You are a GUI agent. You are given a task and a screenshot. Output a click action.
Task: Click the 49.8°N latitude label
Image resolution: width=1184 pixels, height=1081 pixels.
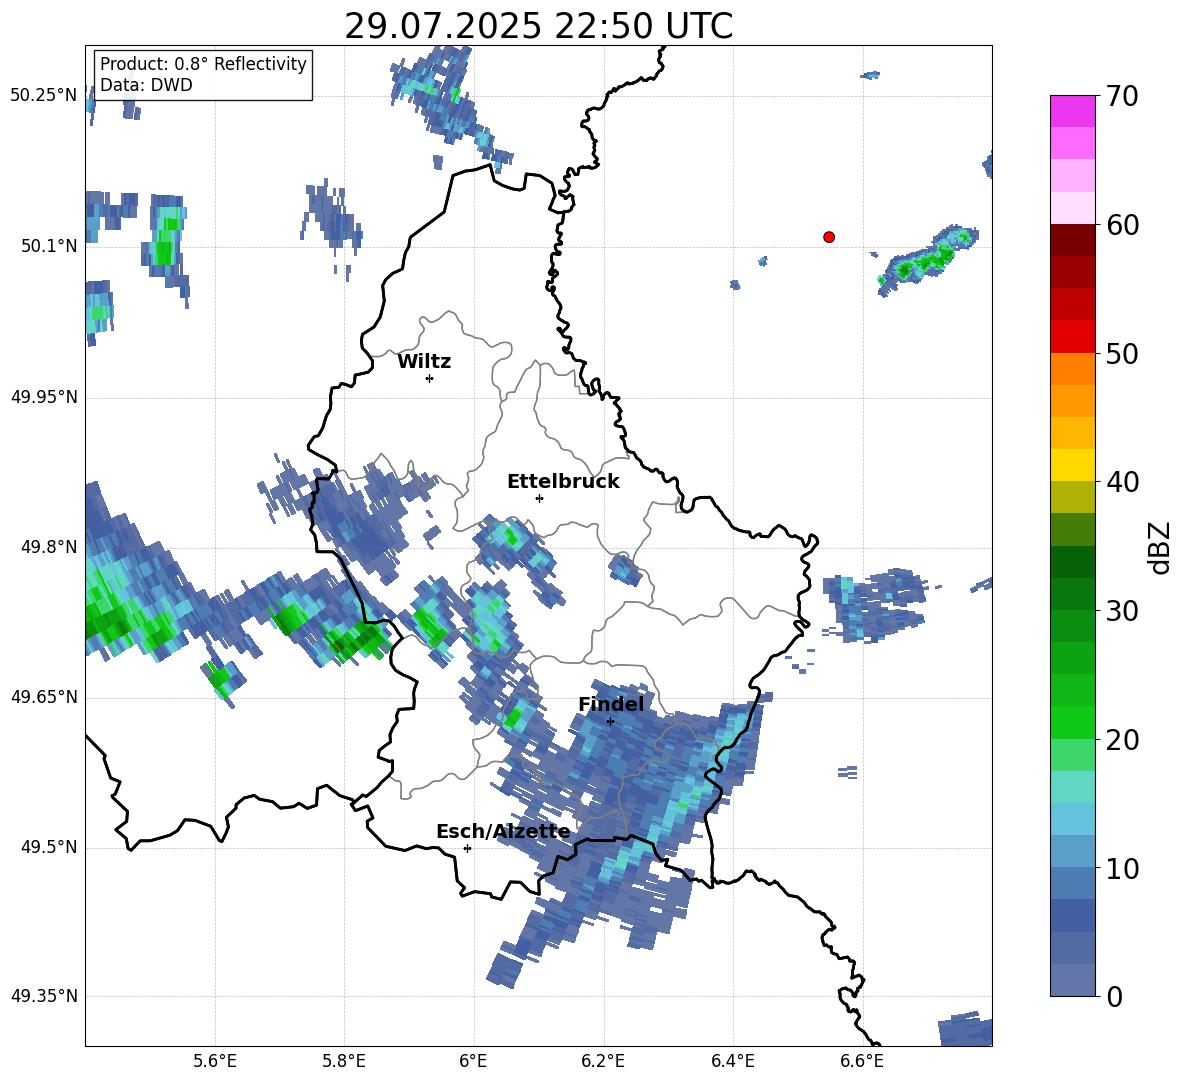[x=48, y=547]
